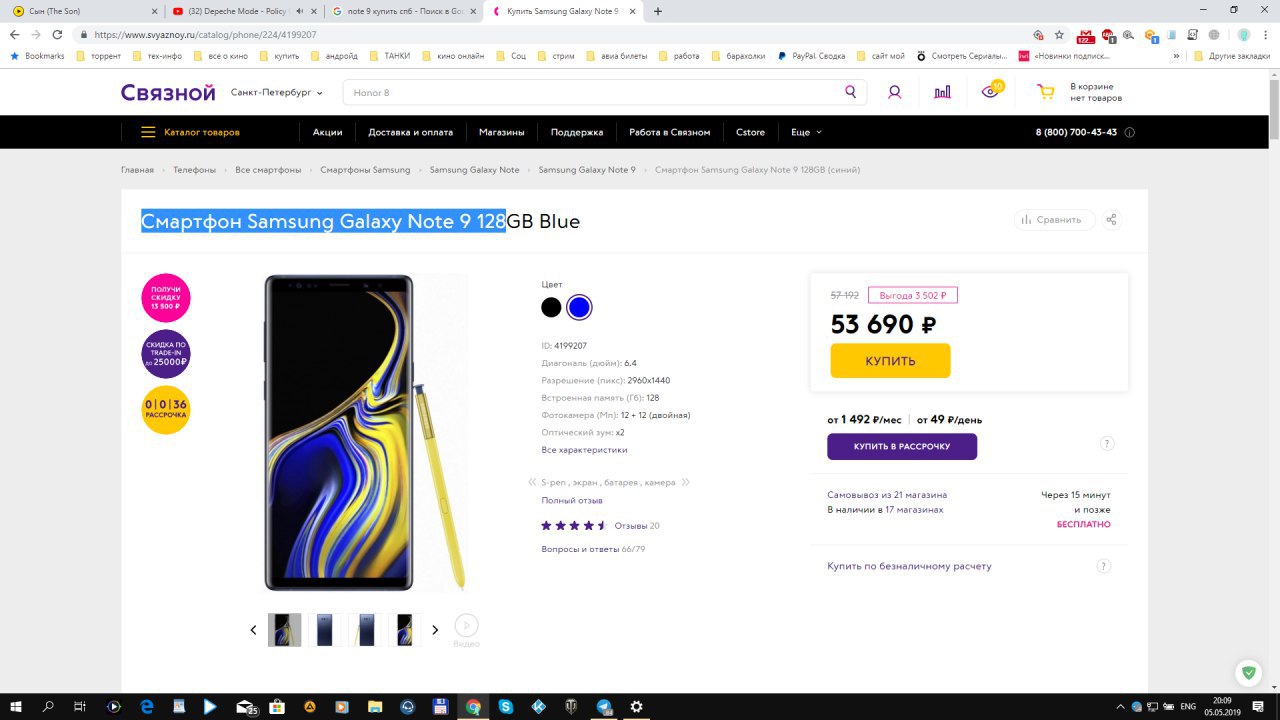Screen dimensions: 1280x720
Task: Click the purple Trade-in discount badge
Action: pyautogui.click(x=165, y=354)
